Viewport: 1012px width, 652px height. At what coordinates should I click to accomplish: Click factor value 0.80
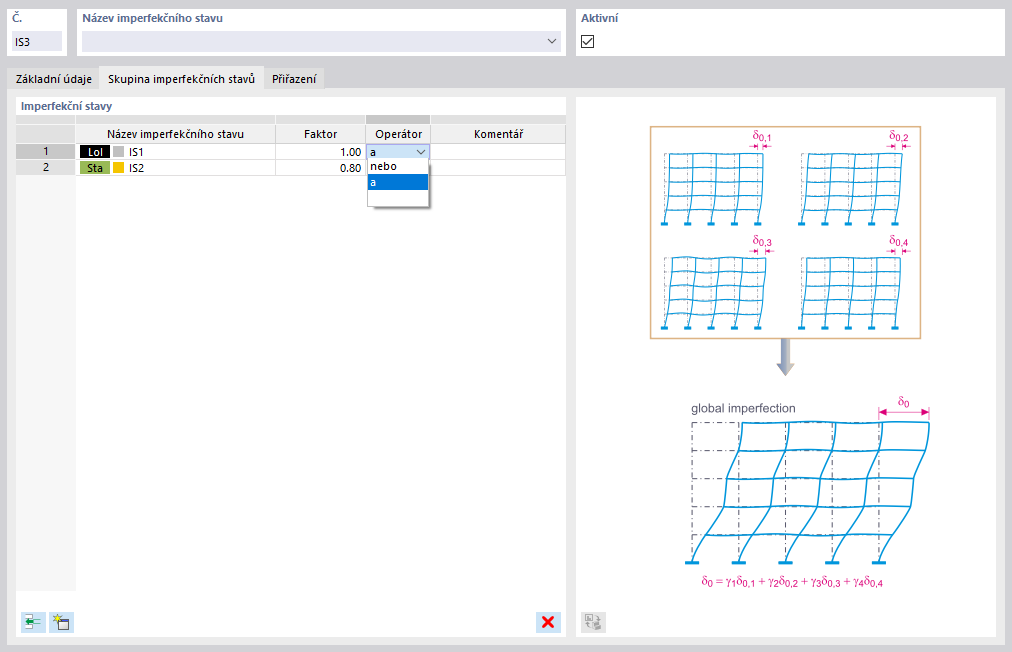(x=321, y=168)
